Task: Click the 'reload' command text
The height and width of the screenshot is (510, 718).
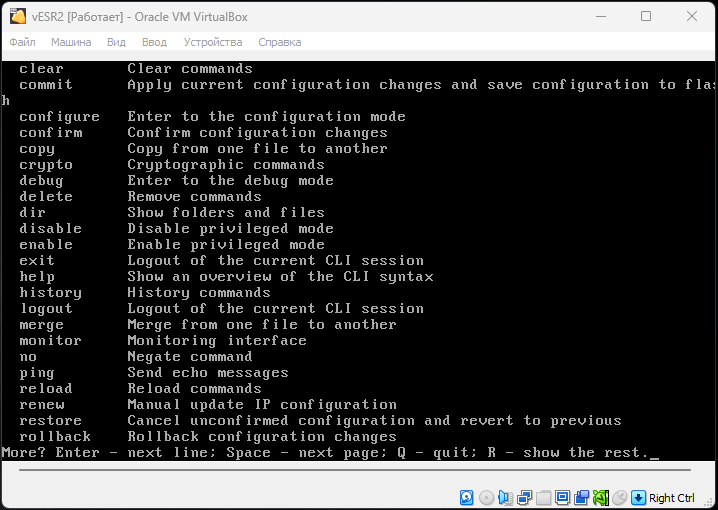Action: click(46, 389)
